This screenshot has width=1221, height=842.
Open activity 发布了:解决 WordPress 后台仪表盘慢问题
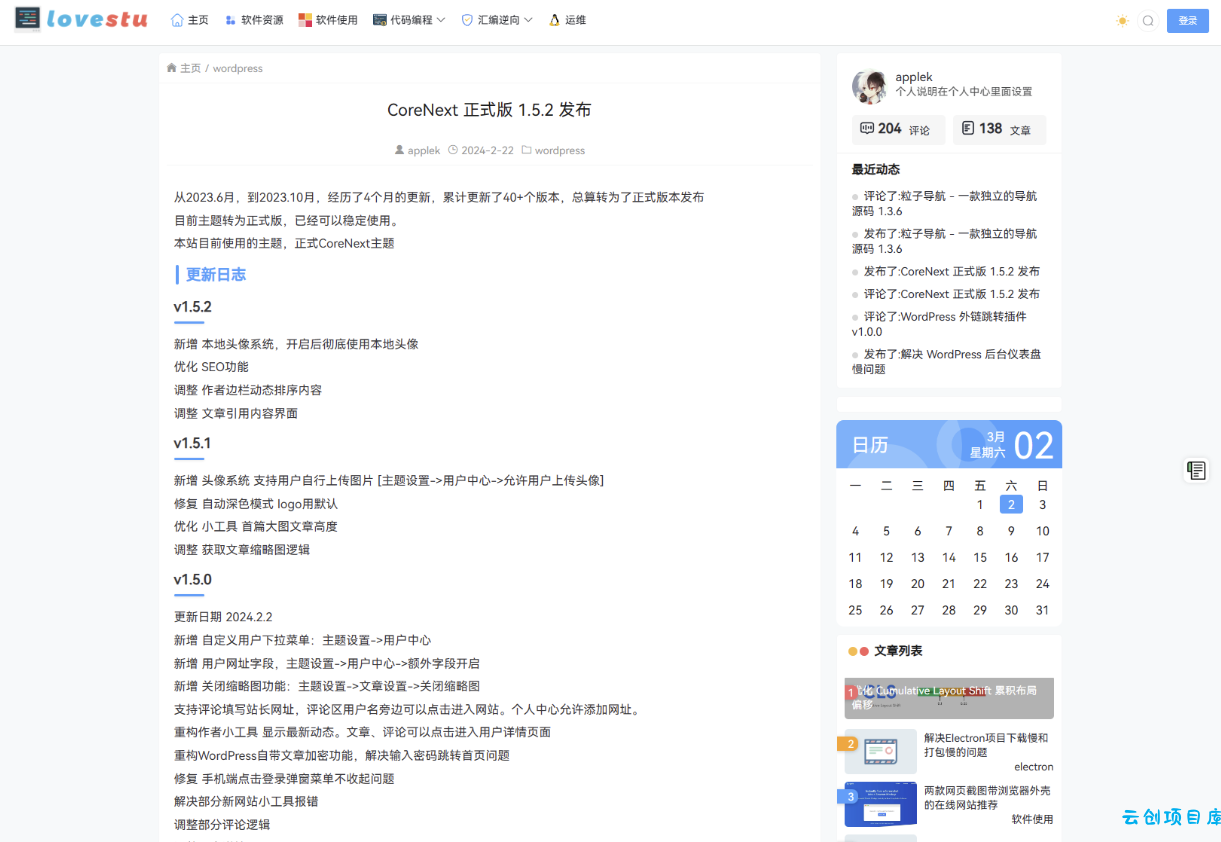coord(946,361)
